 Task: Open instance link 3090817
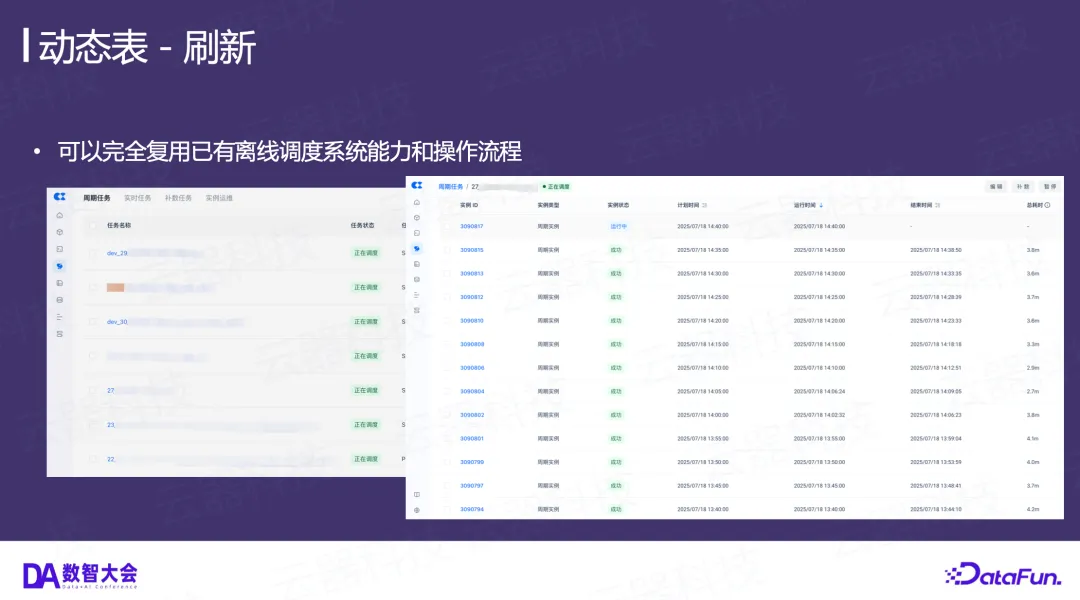click(x=471, y=226)
